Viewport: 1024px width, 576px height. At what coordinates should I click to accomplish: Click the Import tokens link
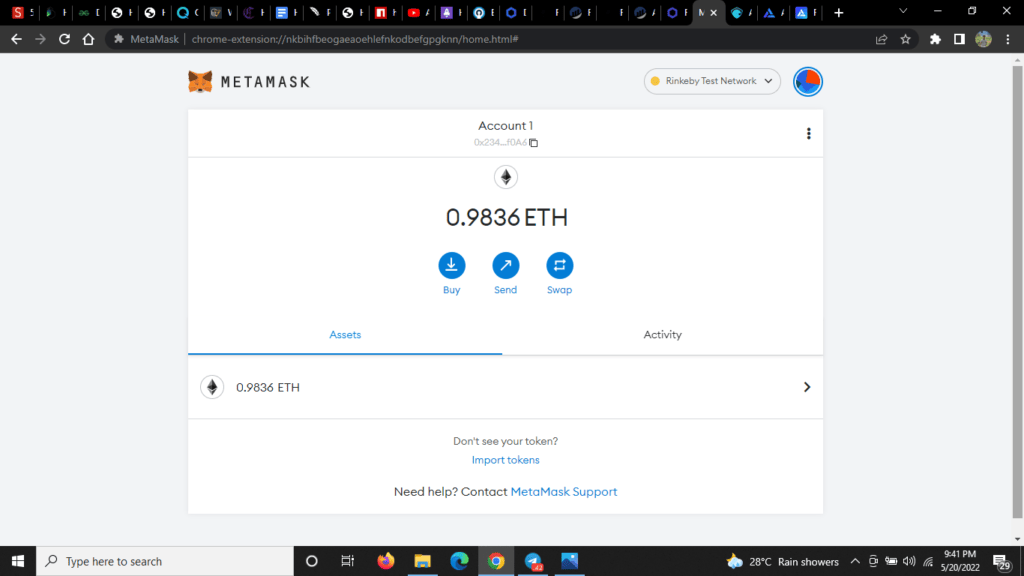click(x=505, y=460)
